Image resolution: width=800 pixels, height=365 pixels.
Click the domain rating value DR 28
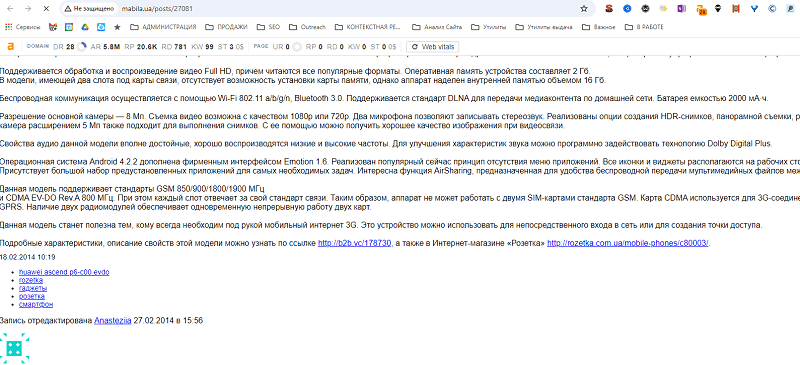point(64,46)
